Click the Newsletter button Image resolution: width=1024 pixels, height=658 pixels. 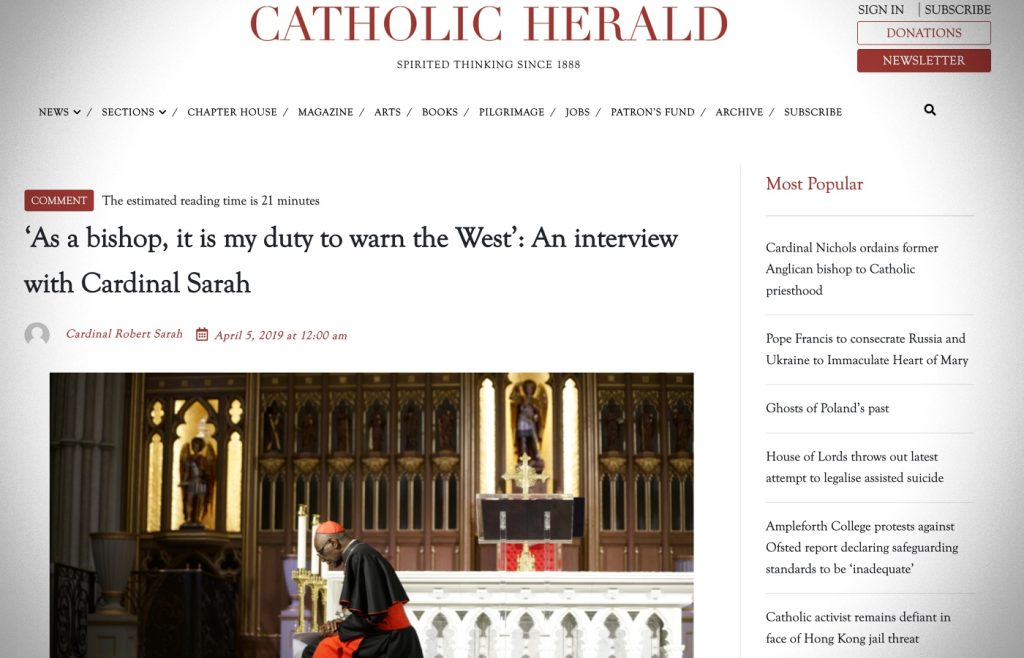923,61
